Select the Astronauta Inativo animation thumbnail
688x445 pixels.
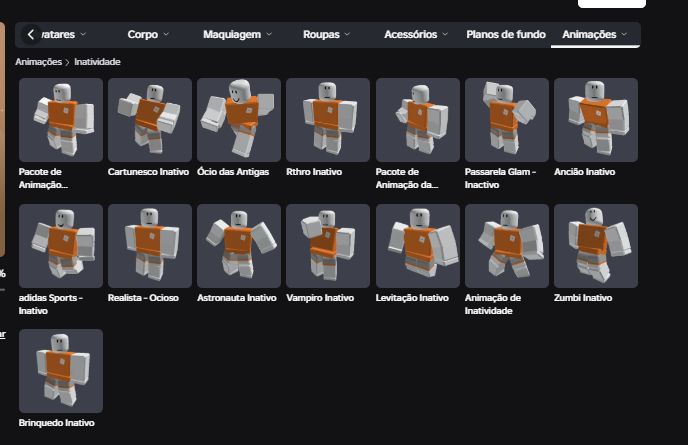pyautogui.click(x=239, y=246)
